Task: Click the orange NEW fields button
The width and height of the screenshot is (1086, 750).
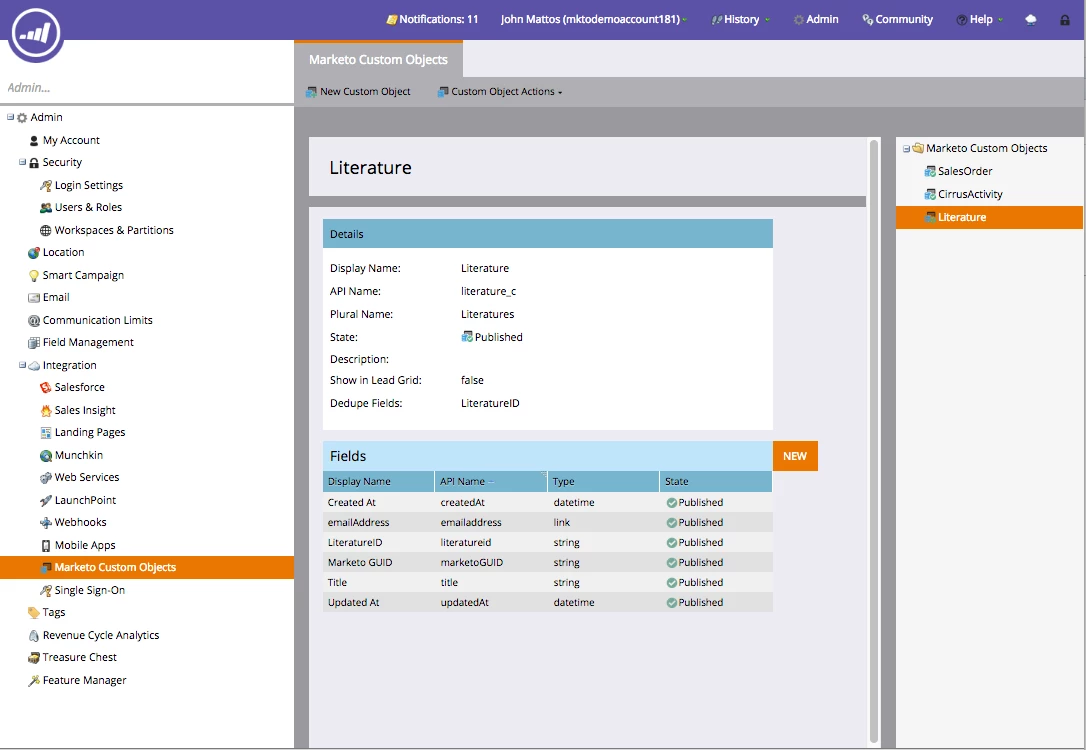Action: (795, 456)
